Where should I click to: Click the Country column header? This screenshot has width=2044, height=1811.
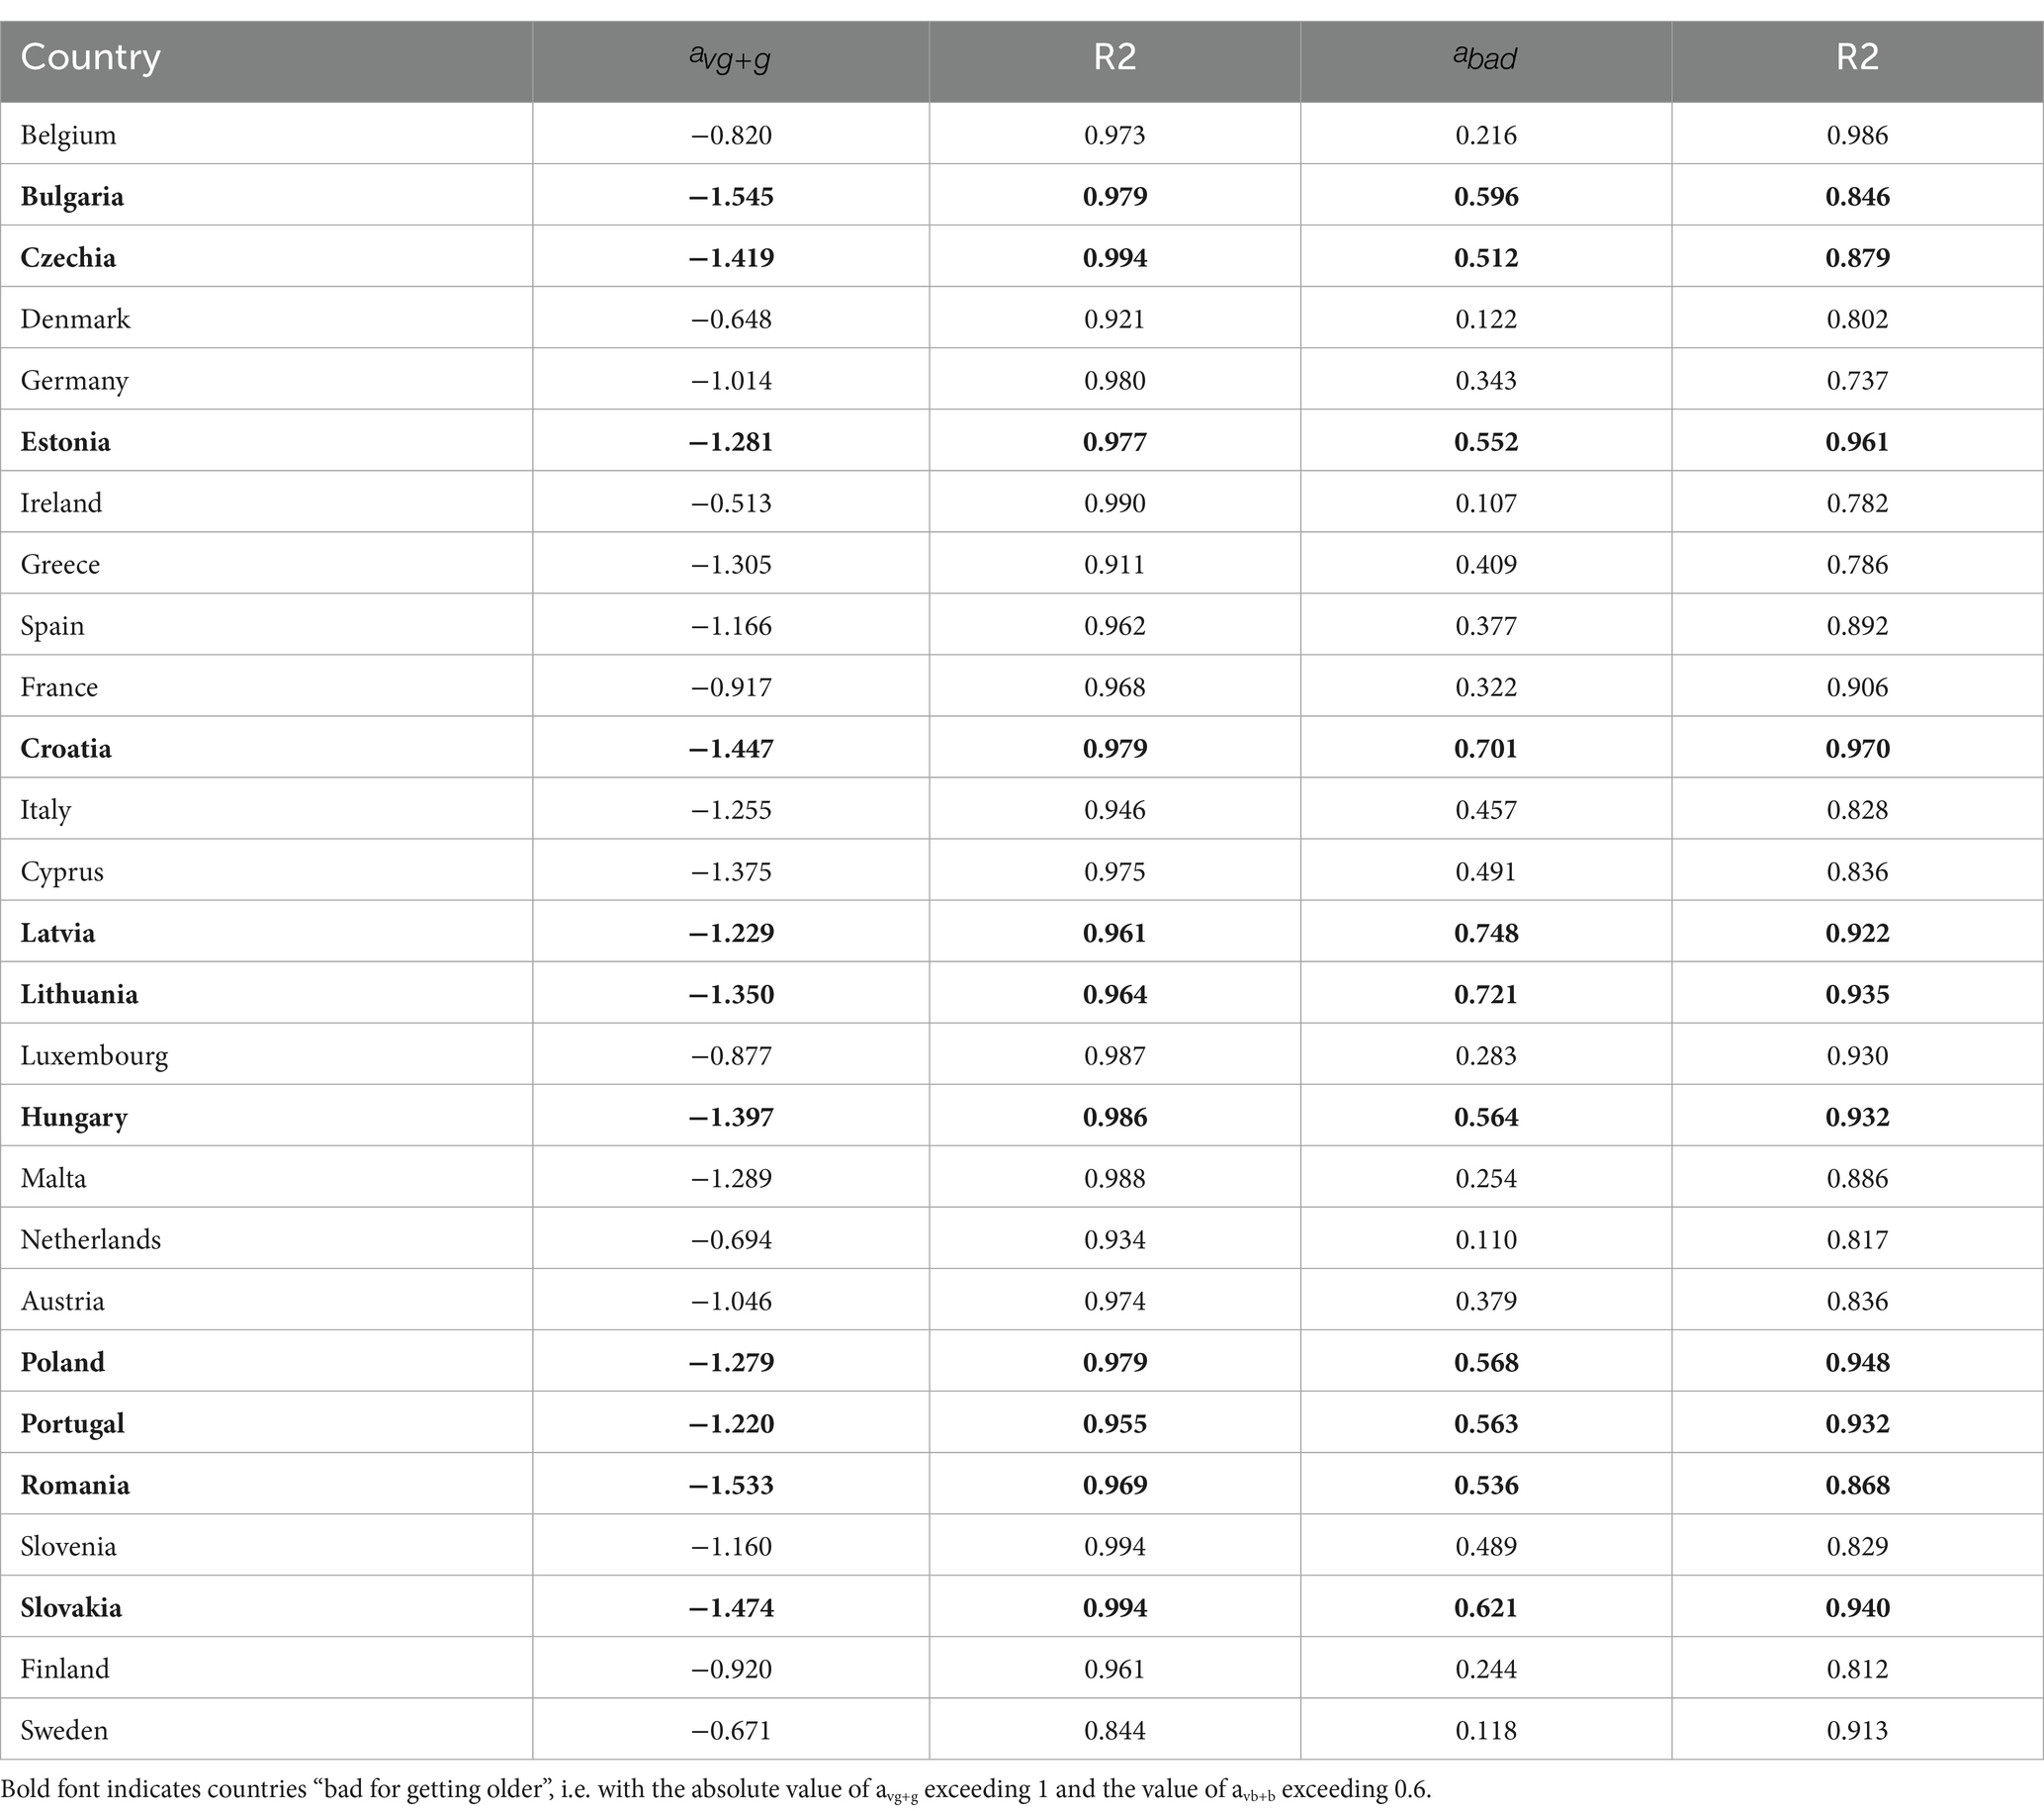tap(90, 57)
